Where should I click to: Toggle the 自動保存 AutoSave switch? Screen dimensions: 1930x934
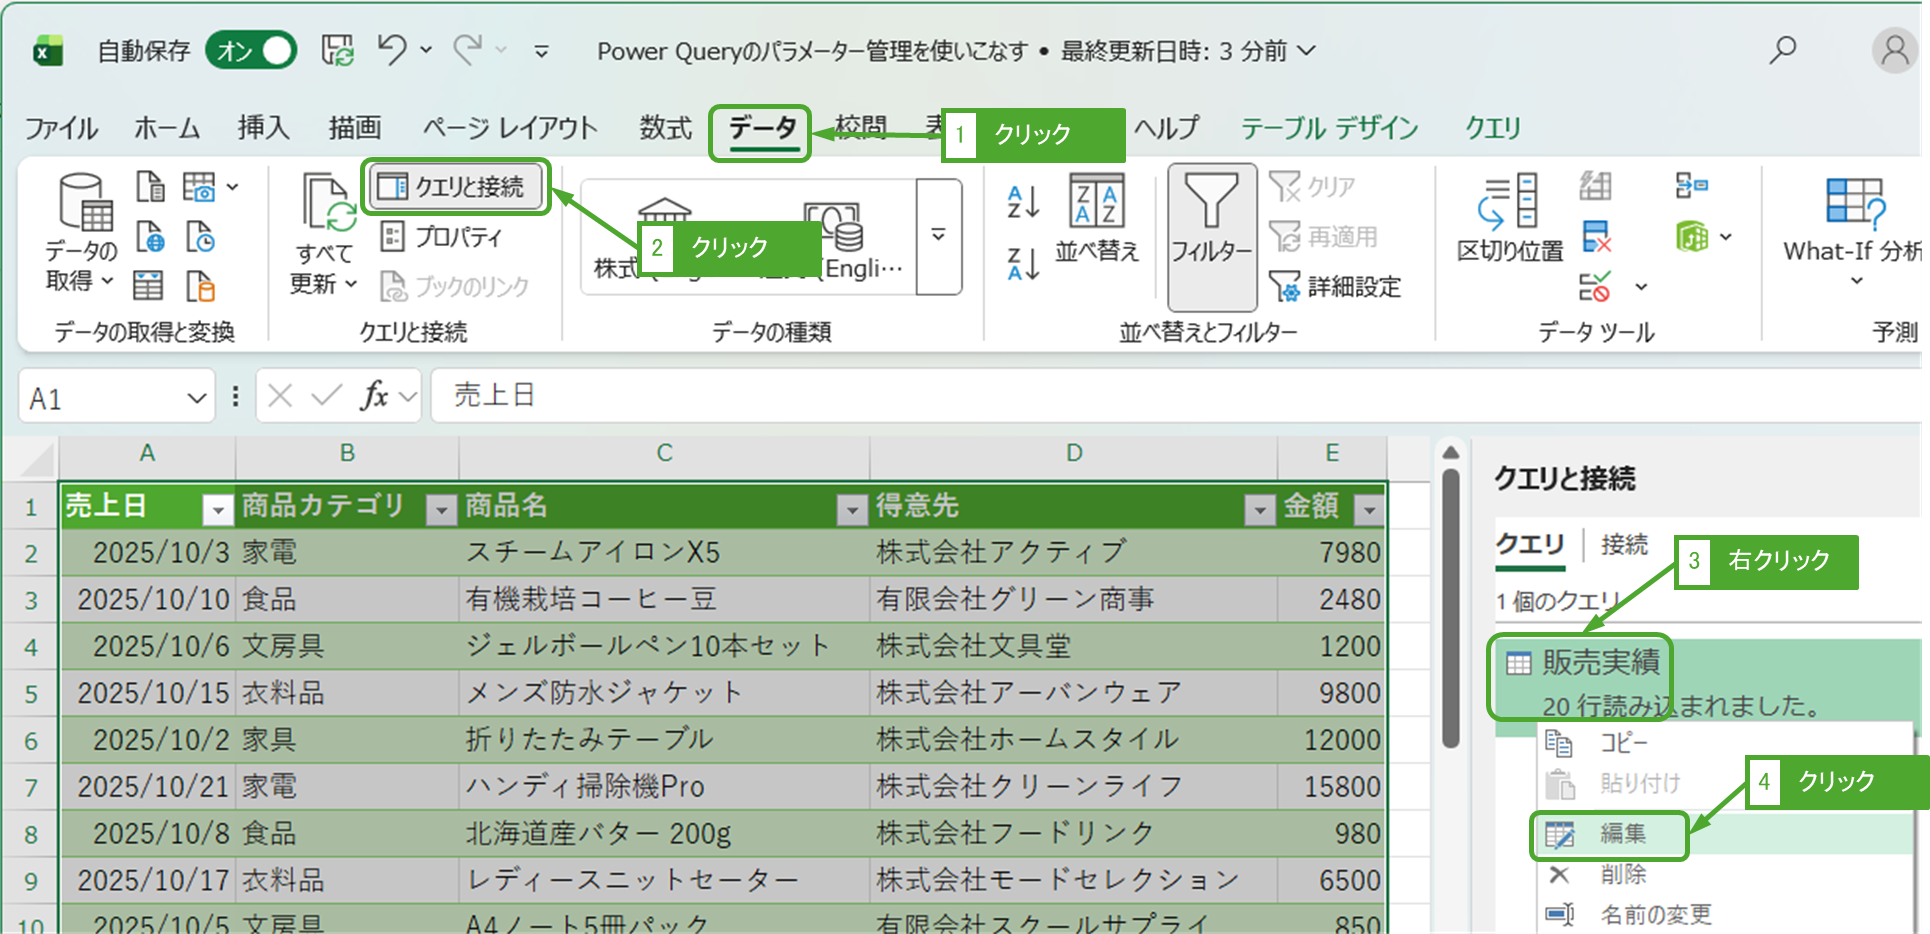tap(251, 50)
